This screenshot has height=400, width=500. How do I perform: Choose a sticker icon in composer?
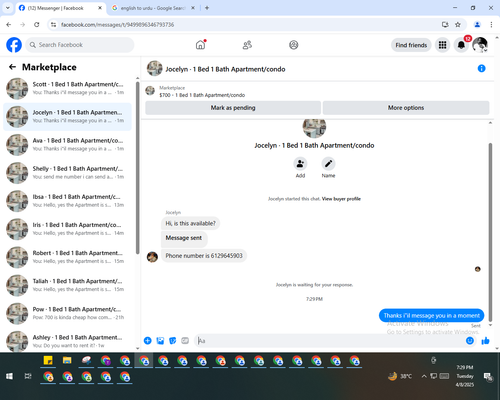[x=173, y=341]
